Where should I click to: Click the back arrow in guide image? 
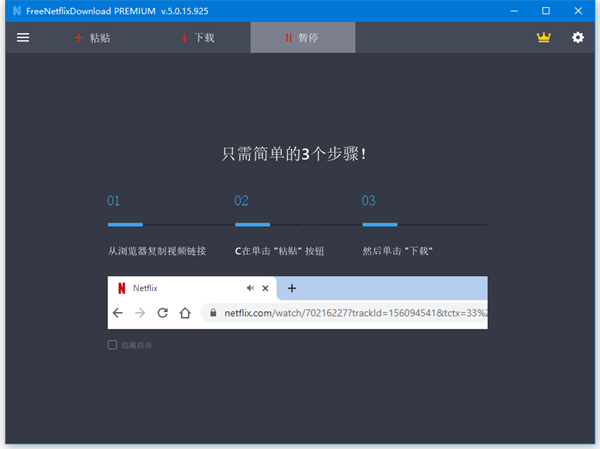pos(118,313)
